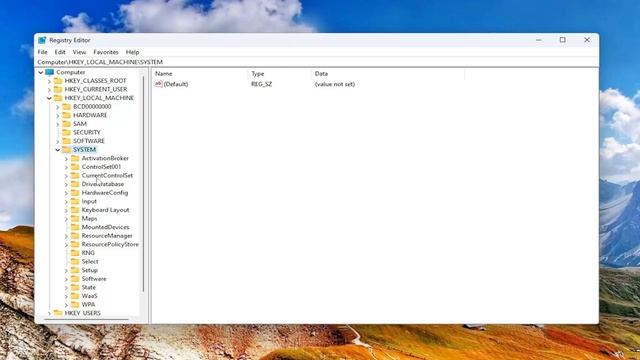Click the ResourceManager folder icon
The image size is (640, 360).
pyautogui.click(x=75, y=236)
